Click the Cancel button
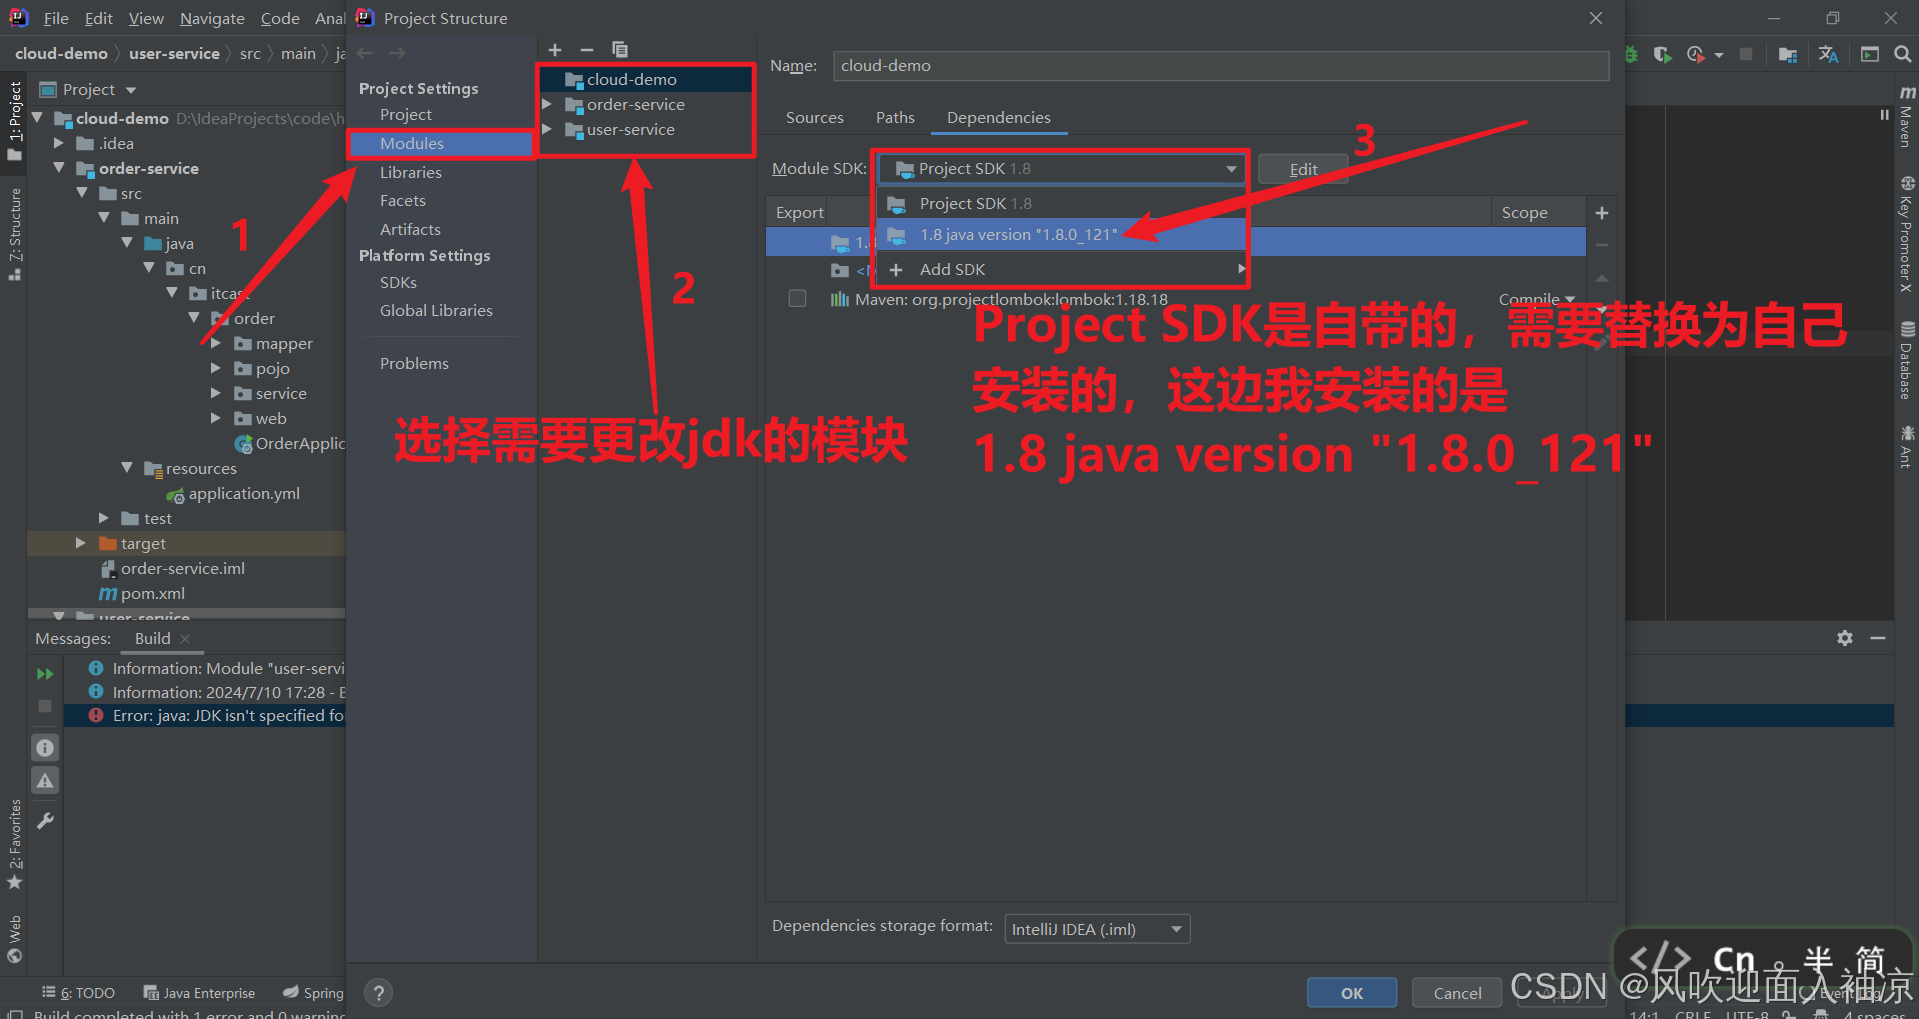This screenshot has width=1919, height=1019. (x=1457, y=993)
